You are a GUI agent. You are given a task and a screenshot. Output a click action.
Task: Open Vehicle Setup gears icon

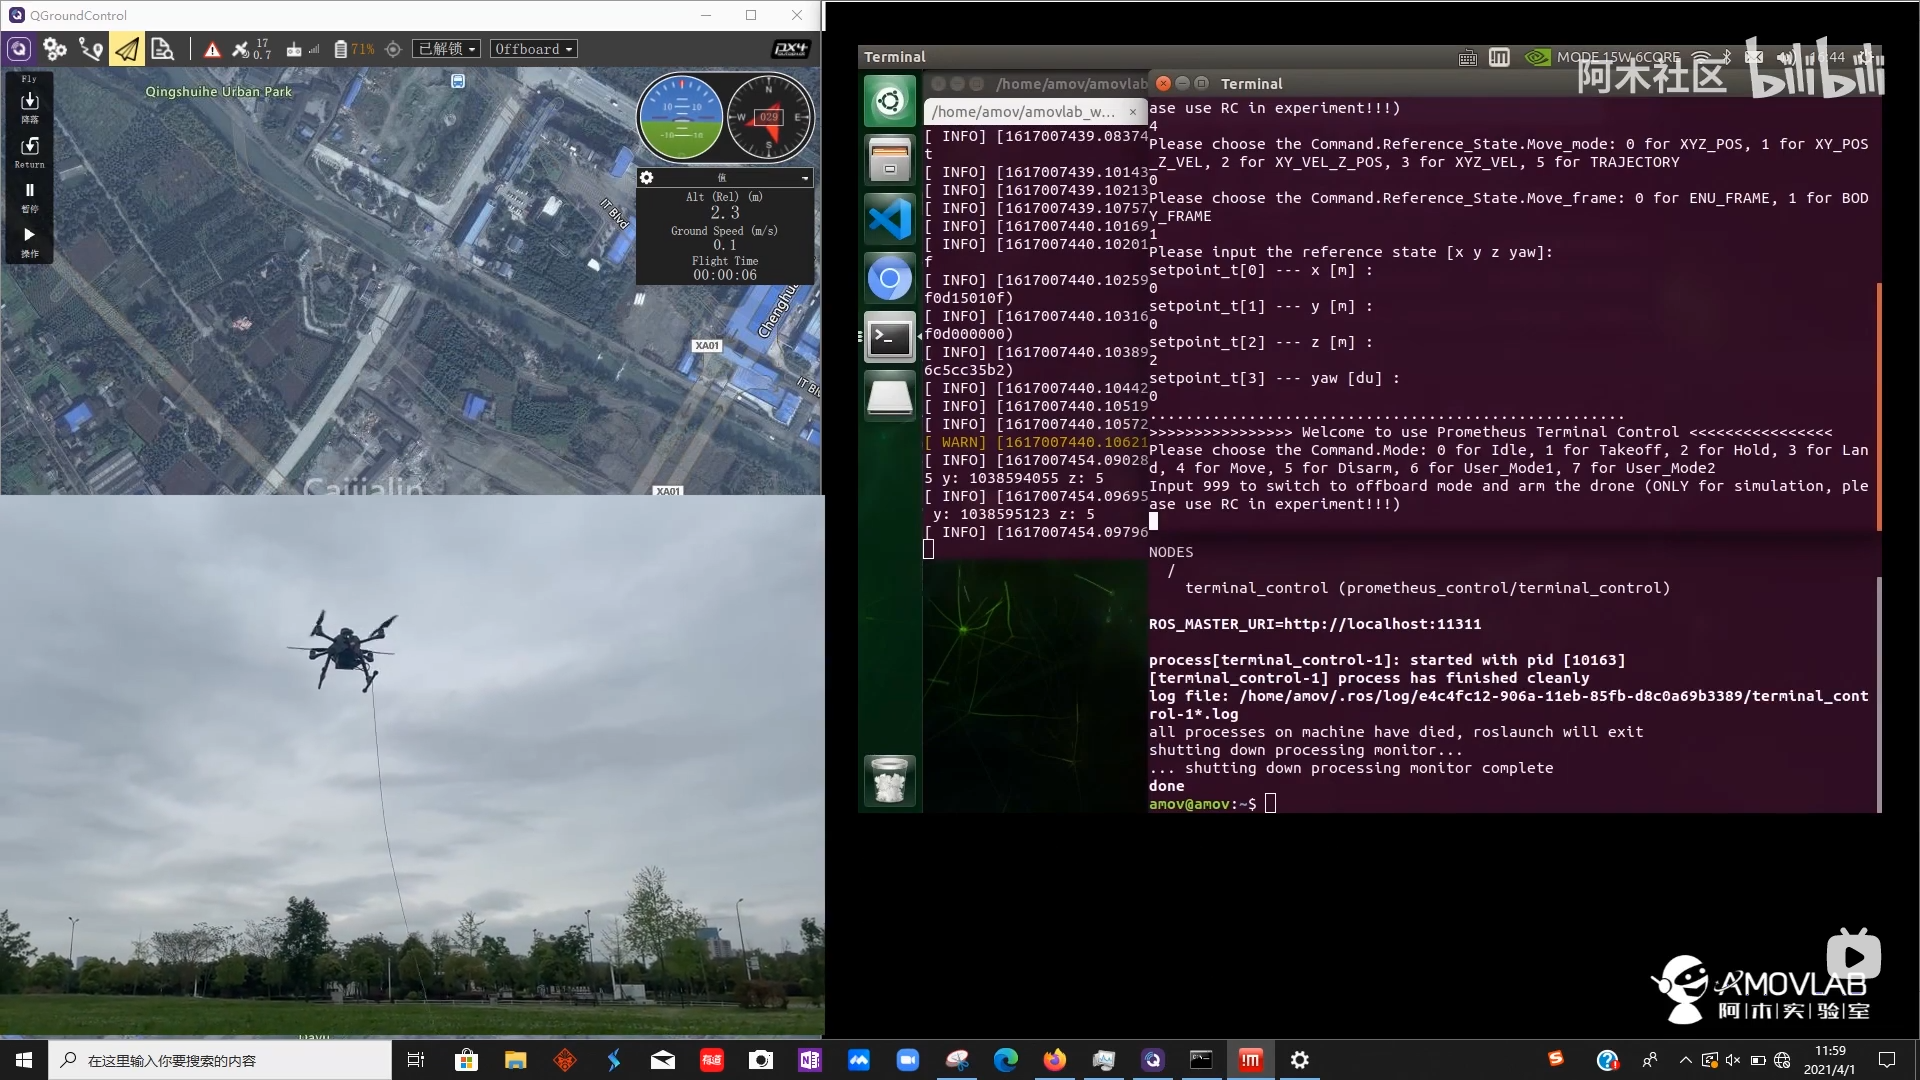[x=55, y=49]
